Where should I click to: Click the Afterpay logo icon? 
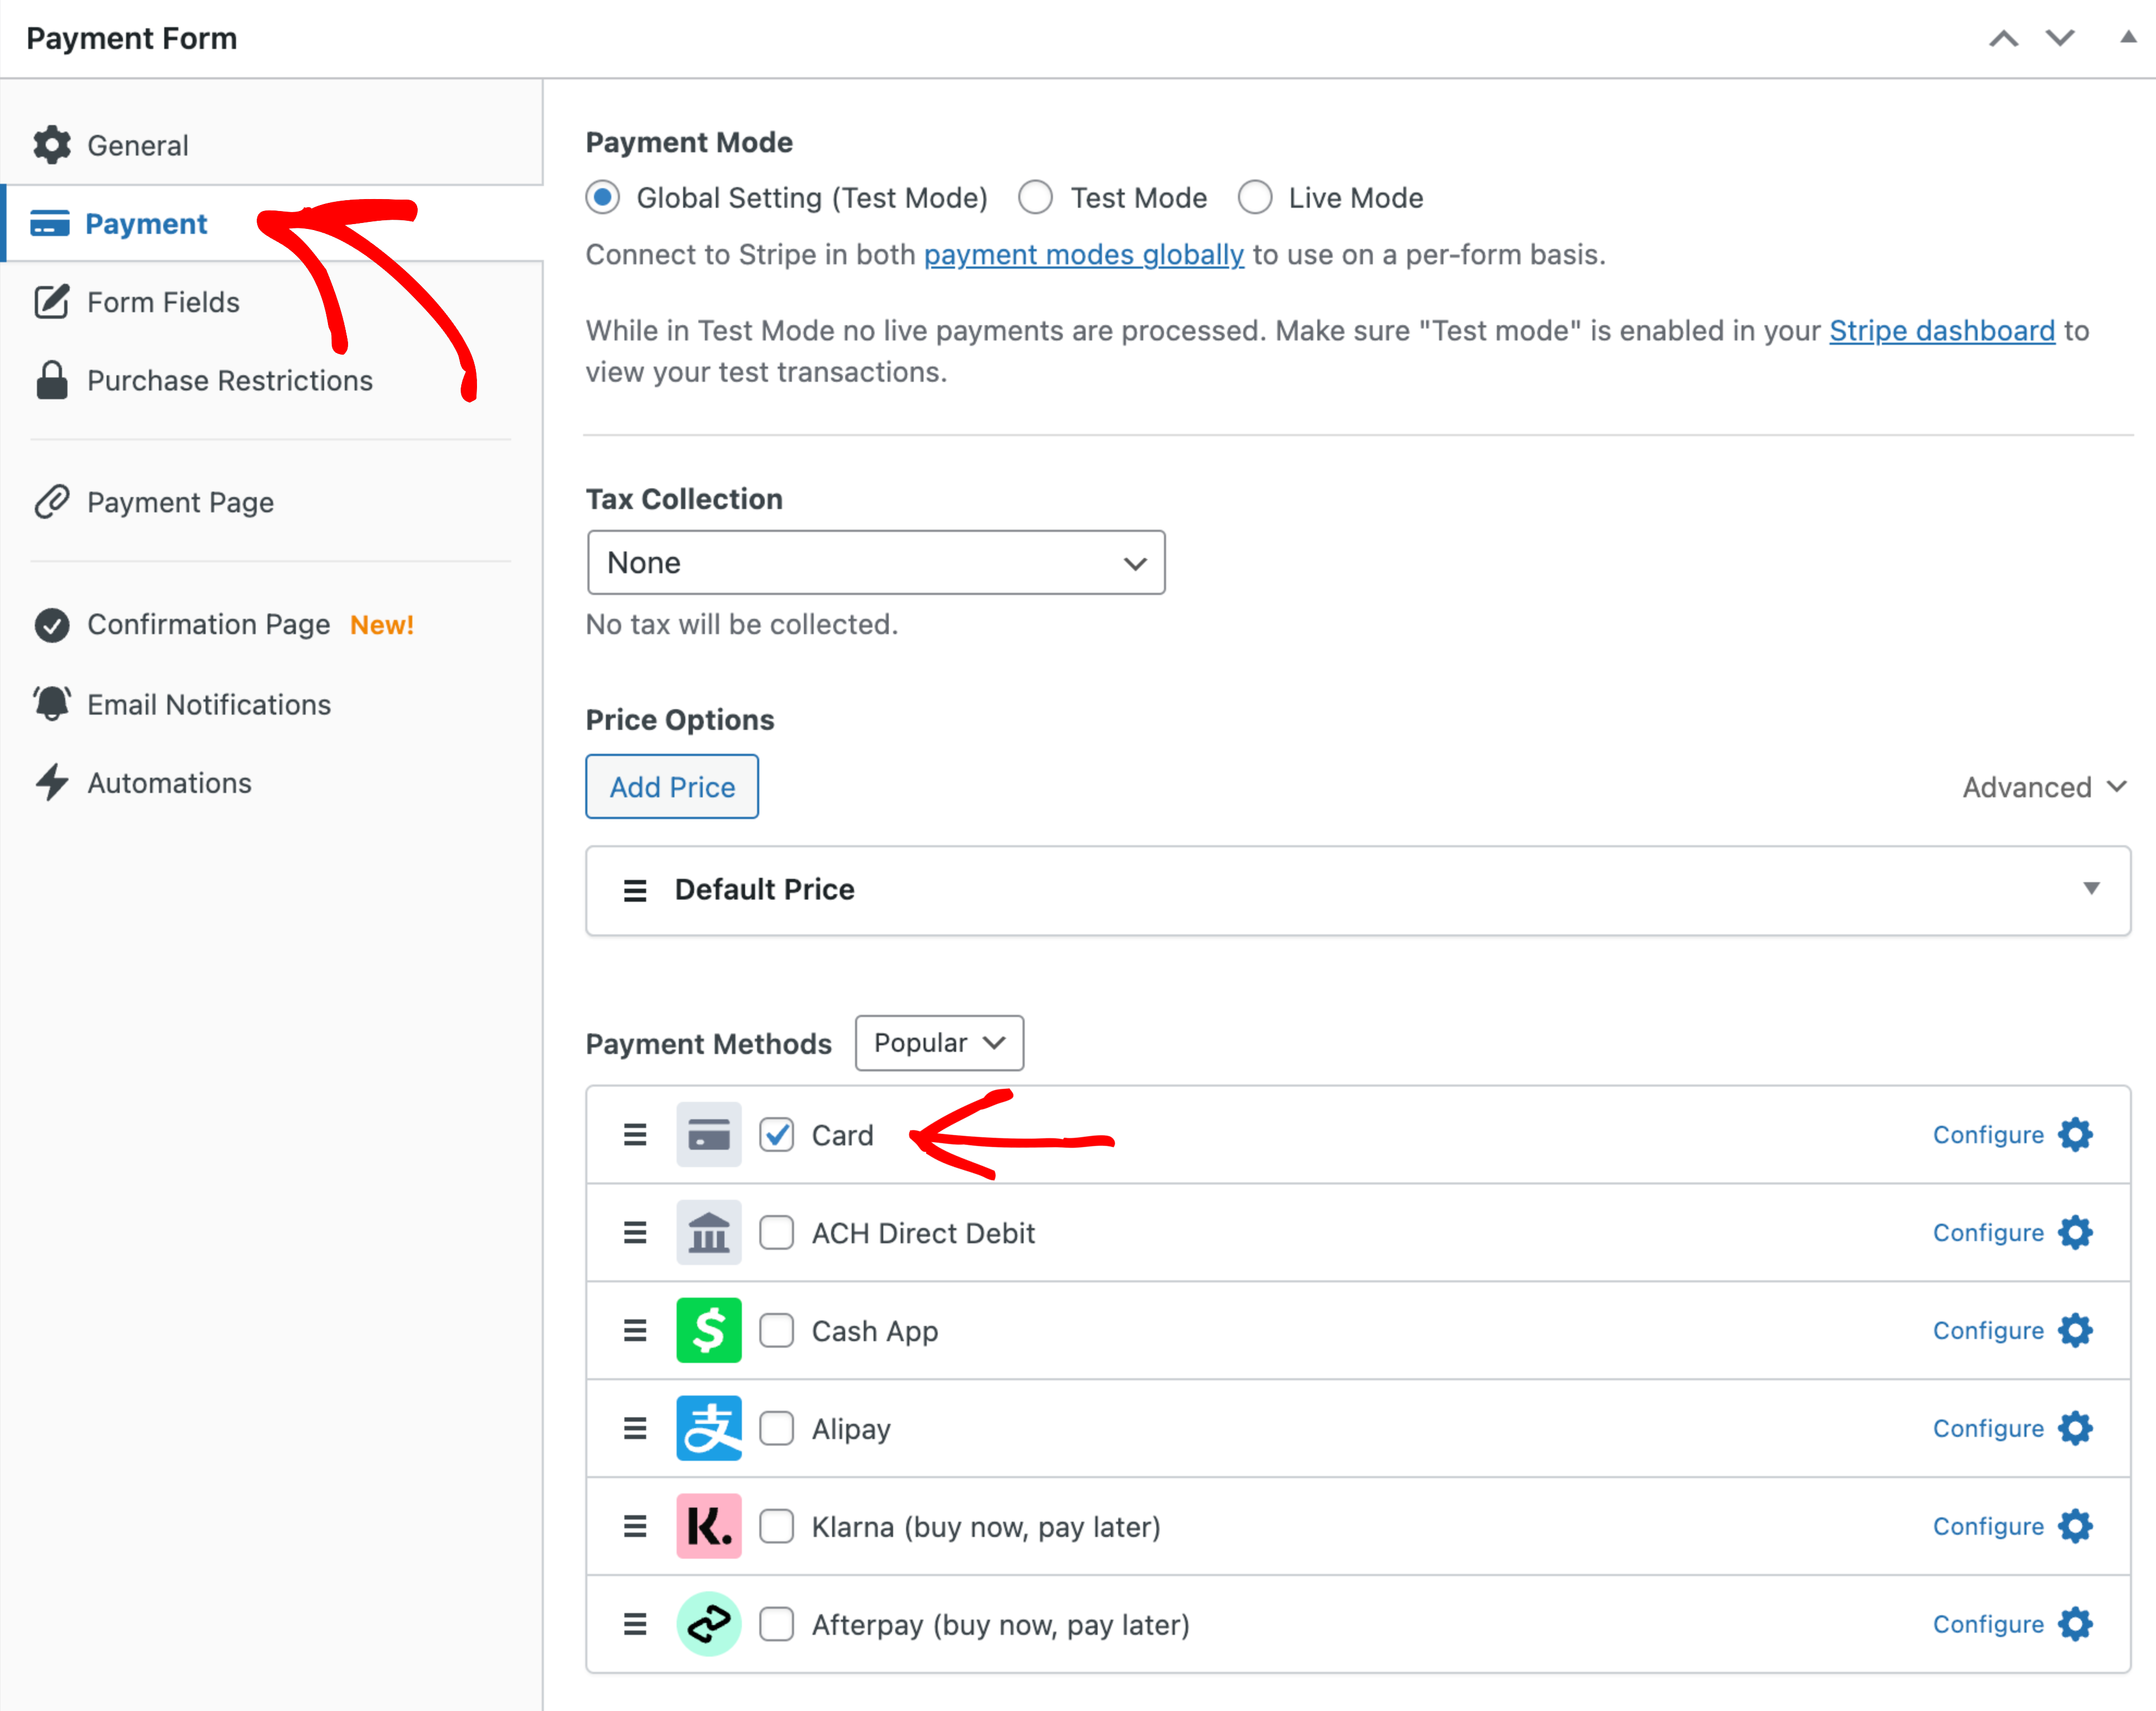(x=708, y=1624)
